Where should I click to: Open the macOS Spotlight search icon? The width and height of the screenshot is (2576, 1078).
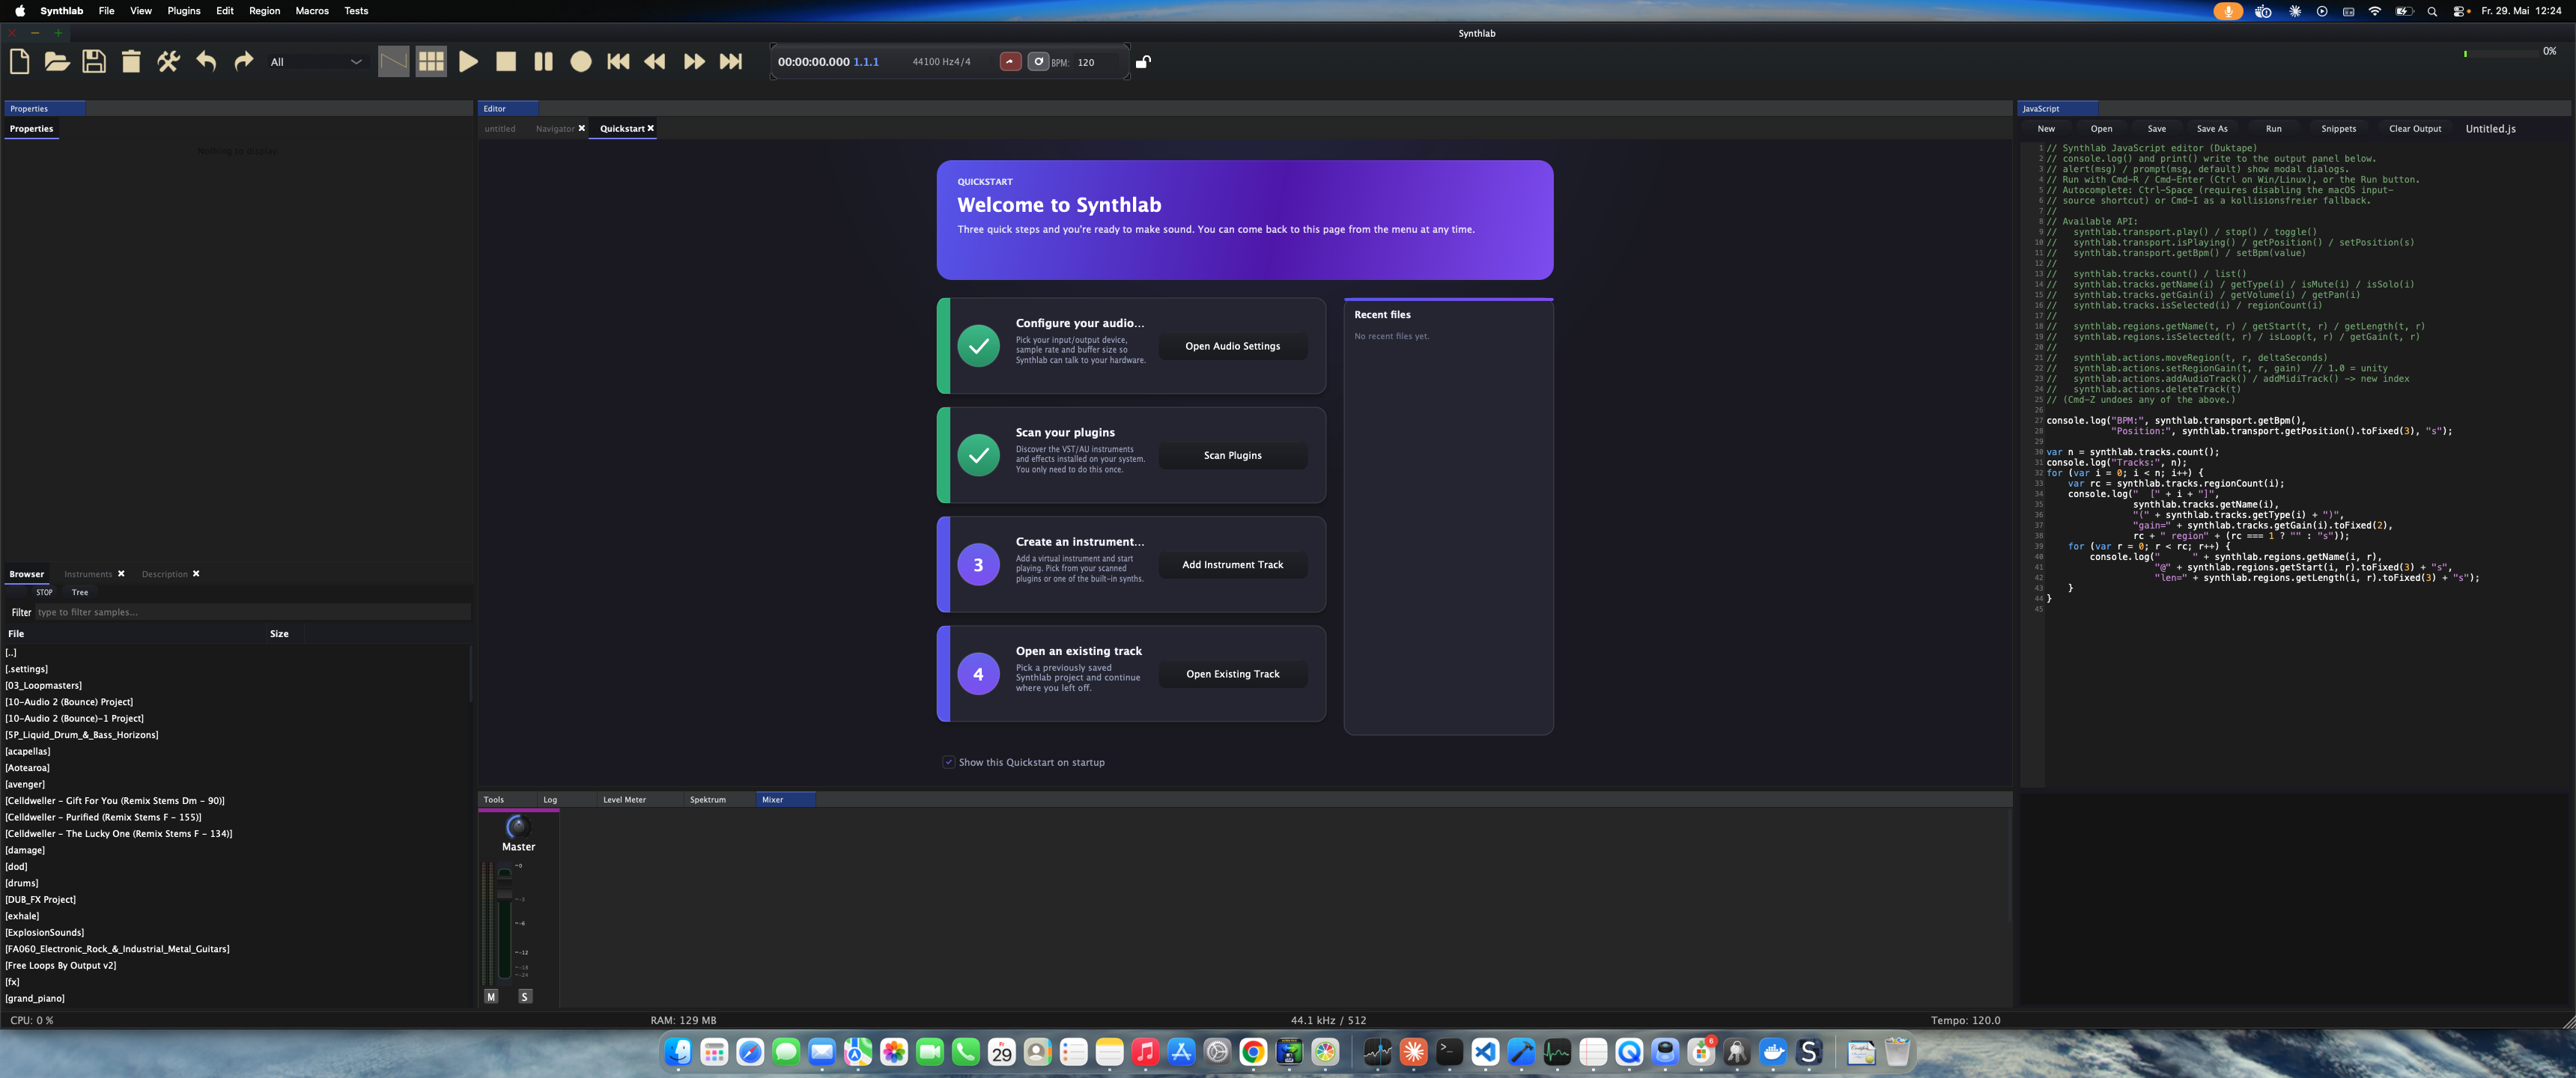click(2432, 11)
